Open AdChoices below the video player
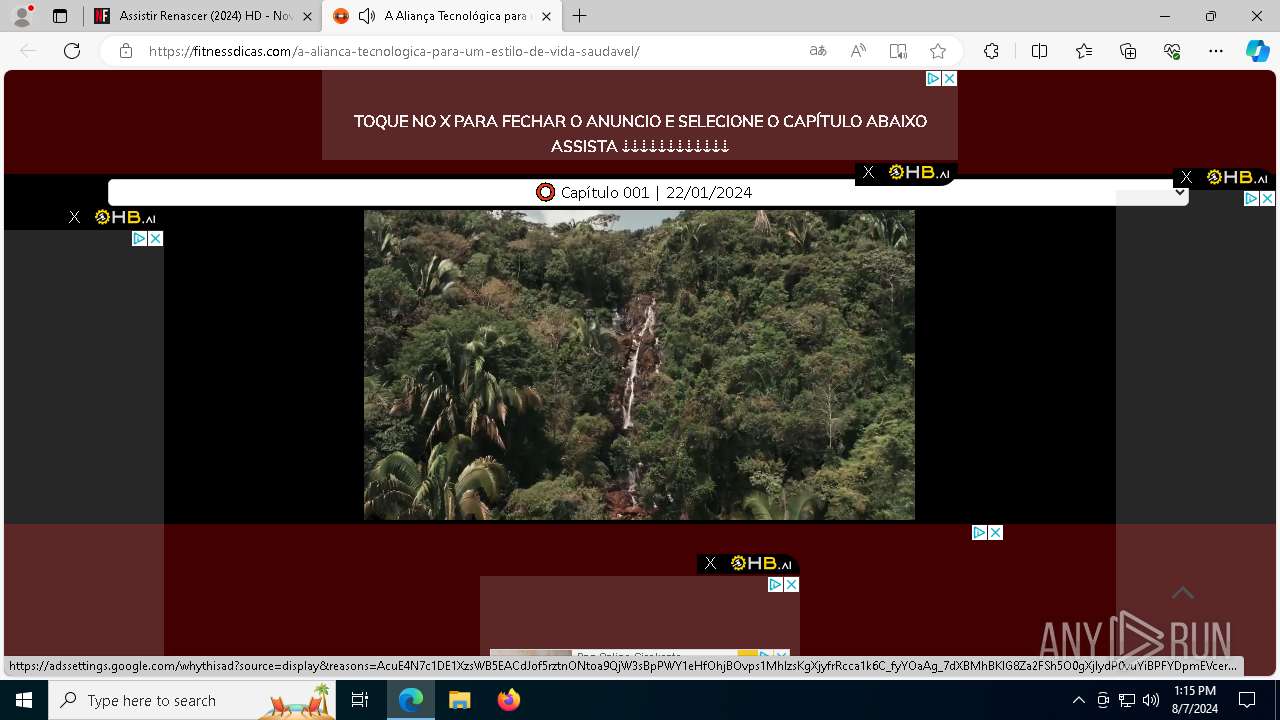The height and width of the screenshot is (720, 1280). (x=980, y=532)
